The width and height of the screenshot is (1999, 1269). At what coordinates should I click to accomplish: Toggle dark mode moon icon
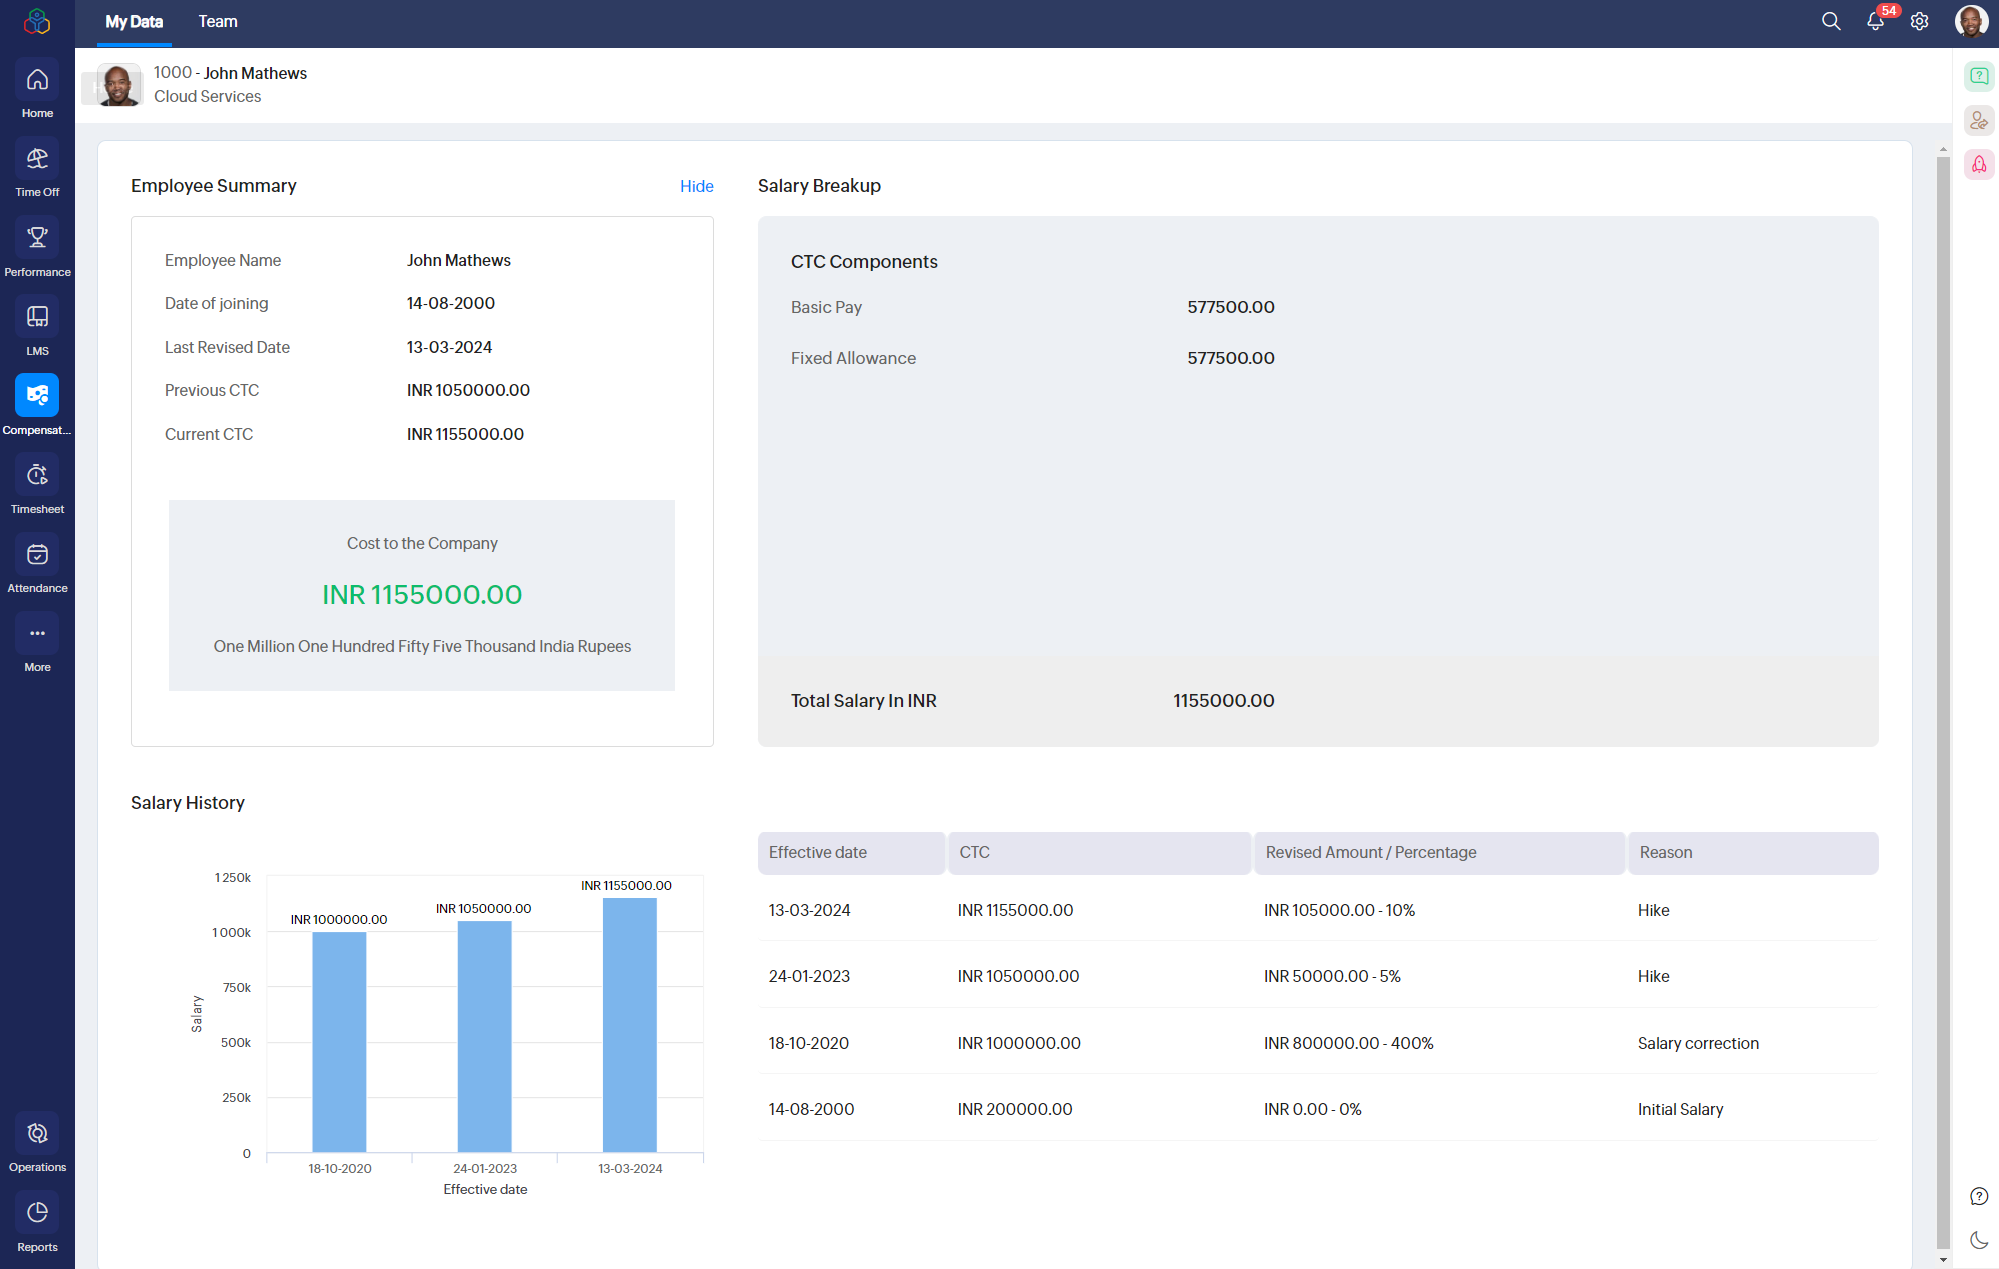click(1979, 1240)
